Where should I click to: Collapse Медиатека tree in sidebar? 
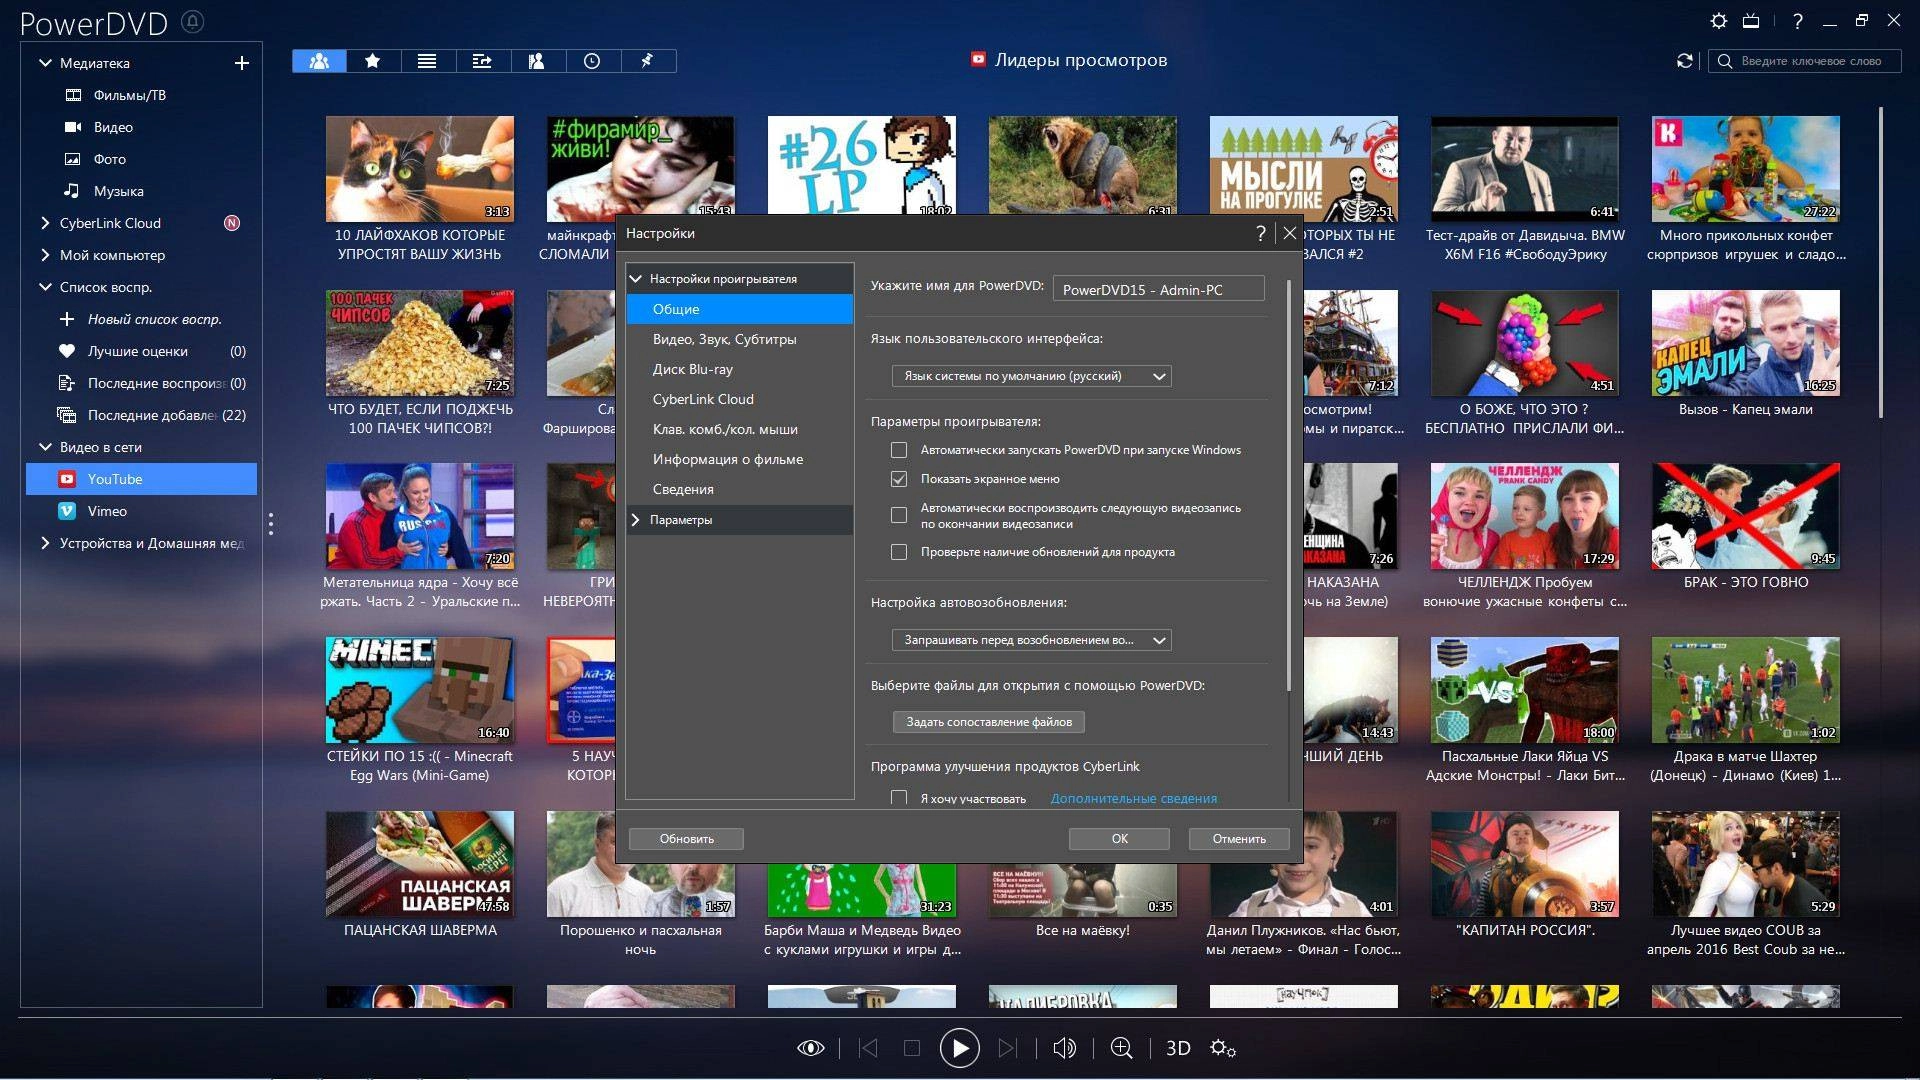(45, 63)
